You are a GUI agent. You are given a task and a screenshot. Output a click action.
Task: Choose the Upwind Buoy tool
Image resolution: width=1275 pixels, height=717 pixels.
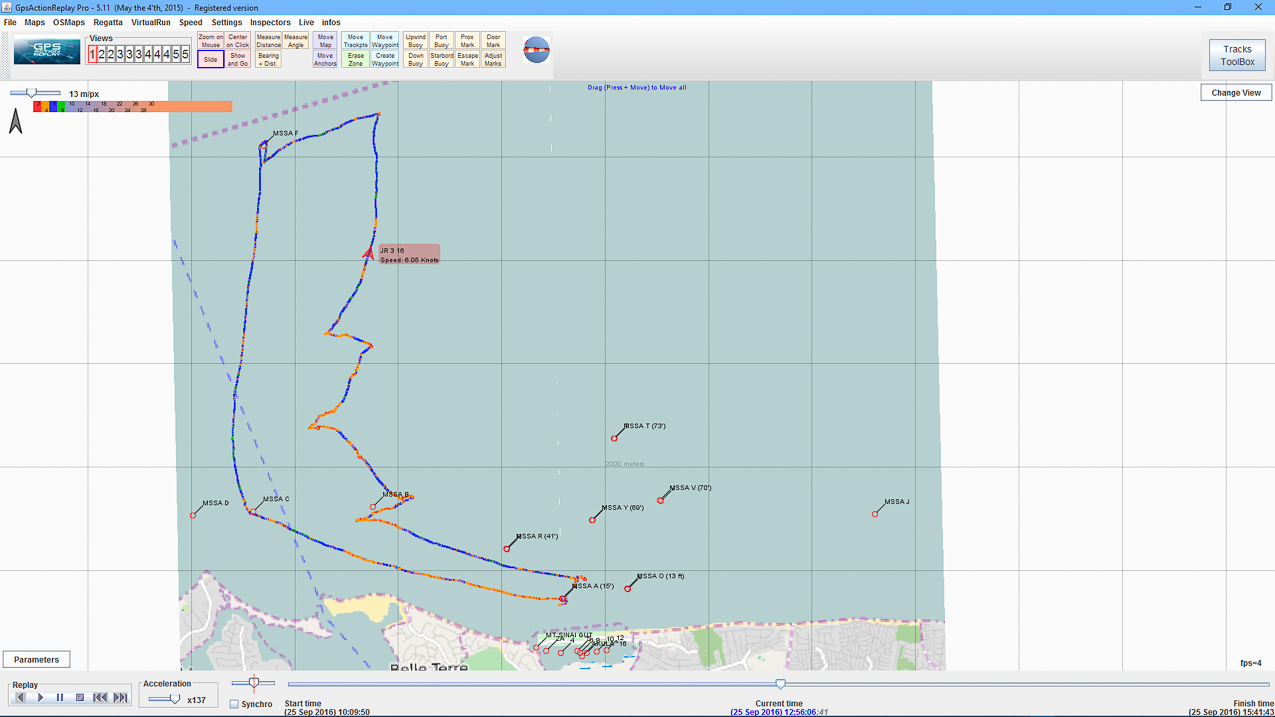tap(415, 41)
